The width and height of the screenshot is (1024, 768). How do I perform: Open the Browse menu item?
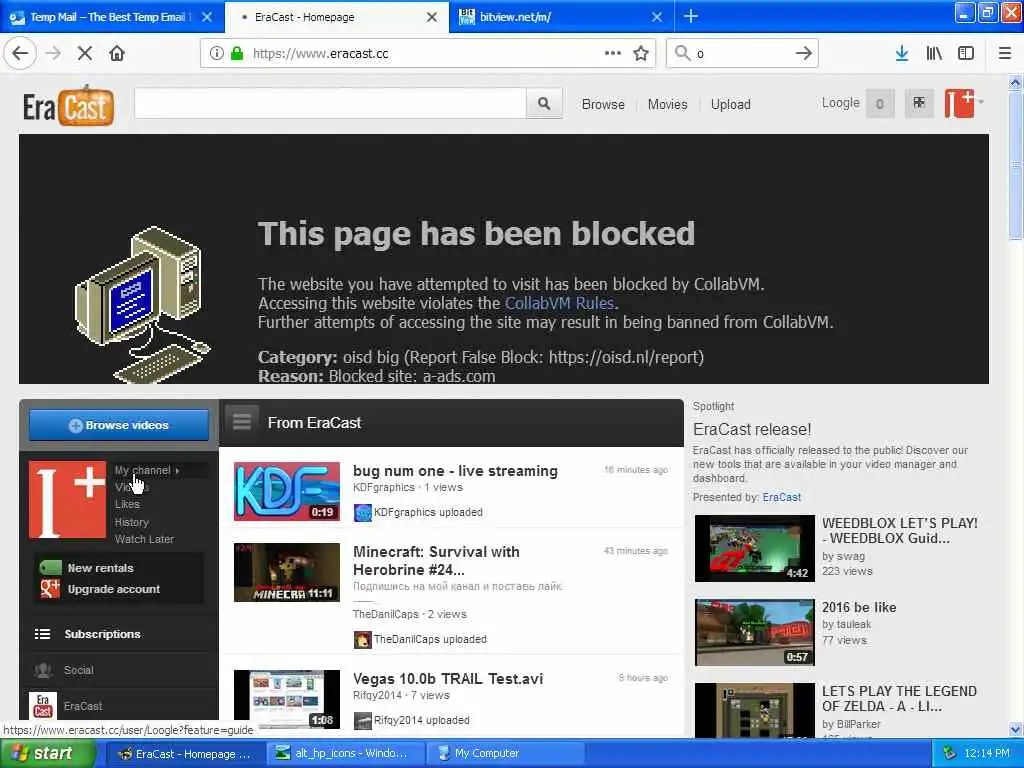pyautogui.click(x=603, y=104)
